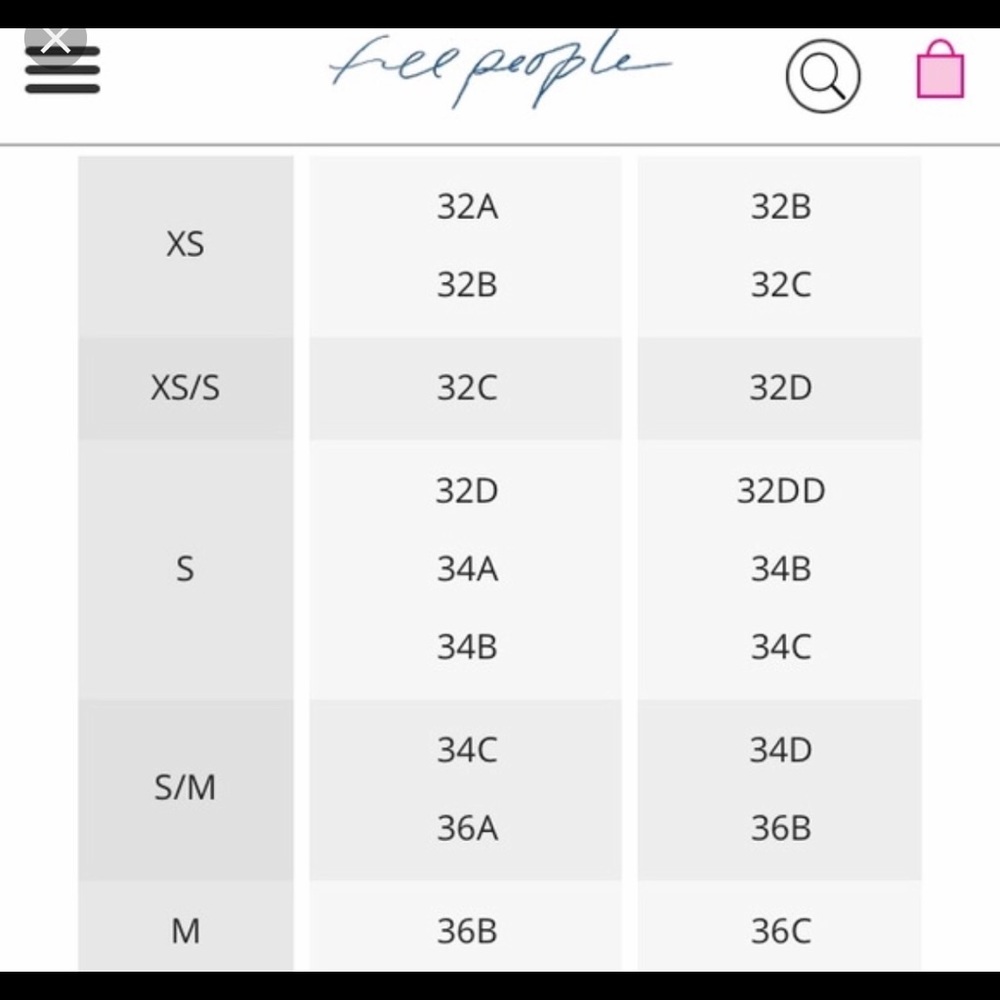This screenshot has height=1000, width=1000.
Task: Click the S/M size row label
Action: pos(185,787)
